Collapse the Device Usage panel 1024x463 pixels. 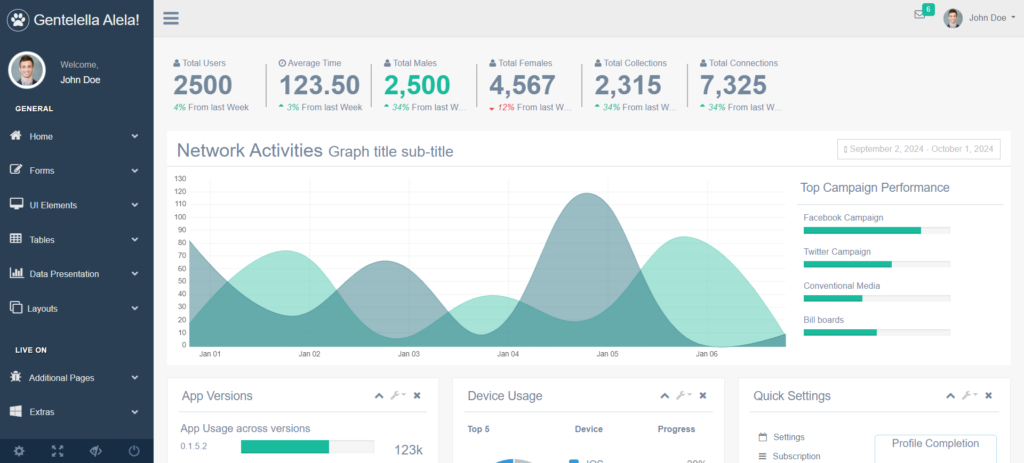(x=665, y=396)
